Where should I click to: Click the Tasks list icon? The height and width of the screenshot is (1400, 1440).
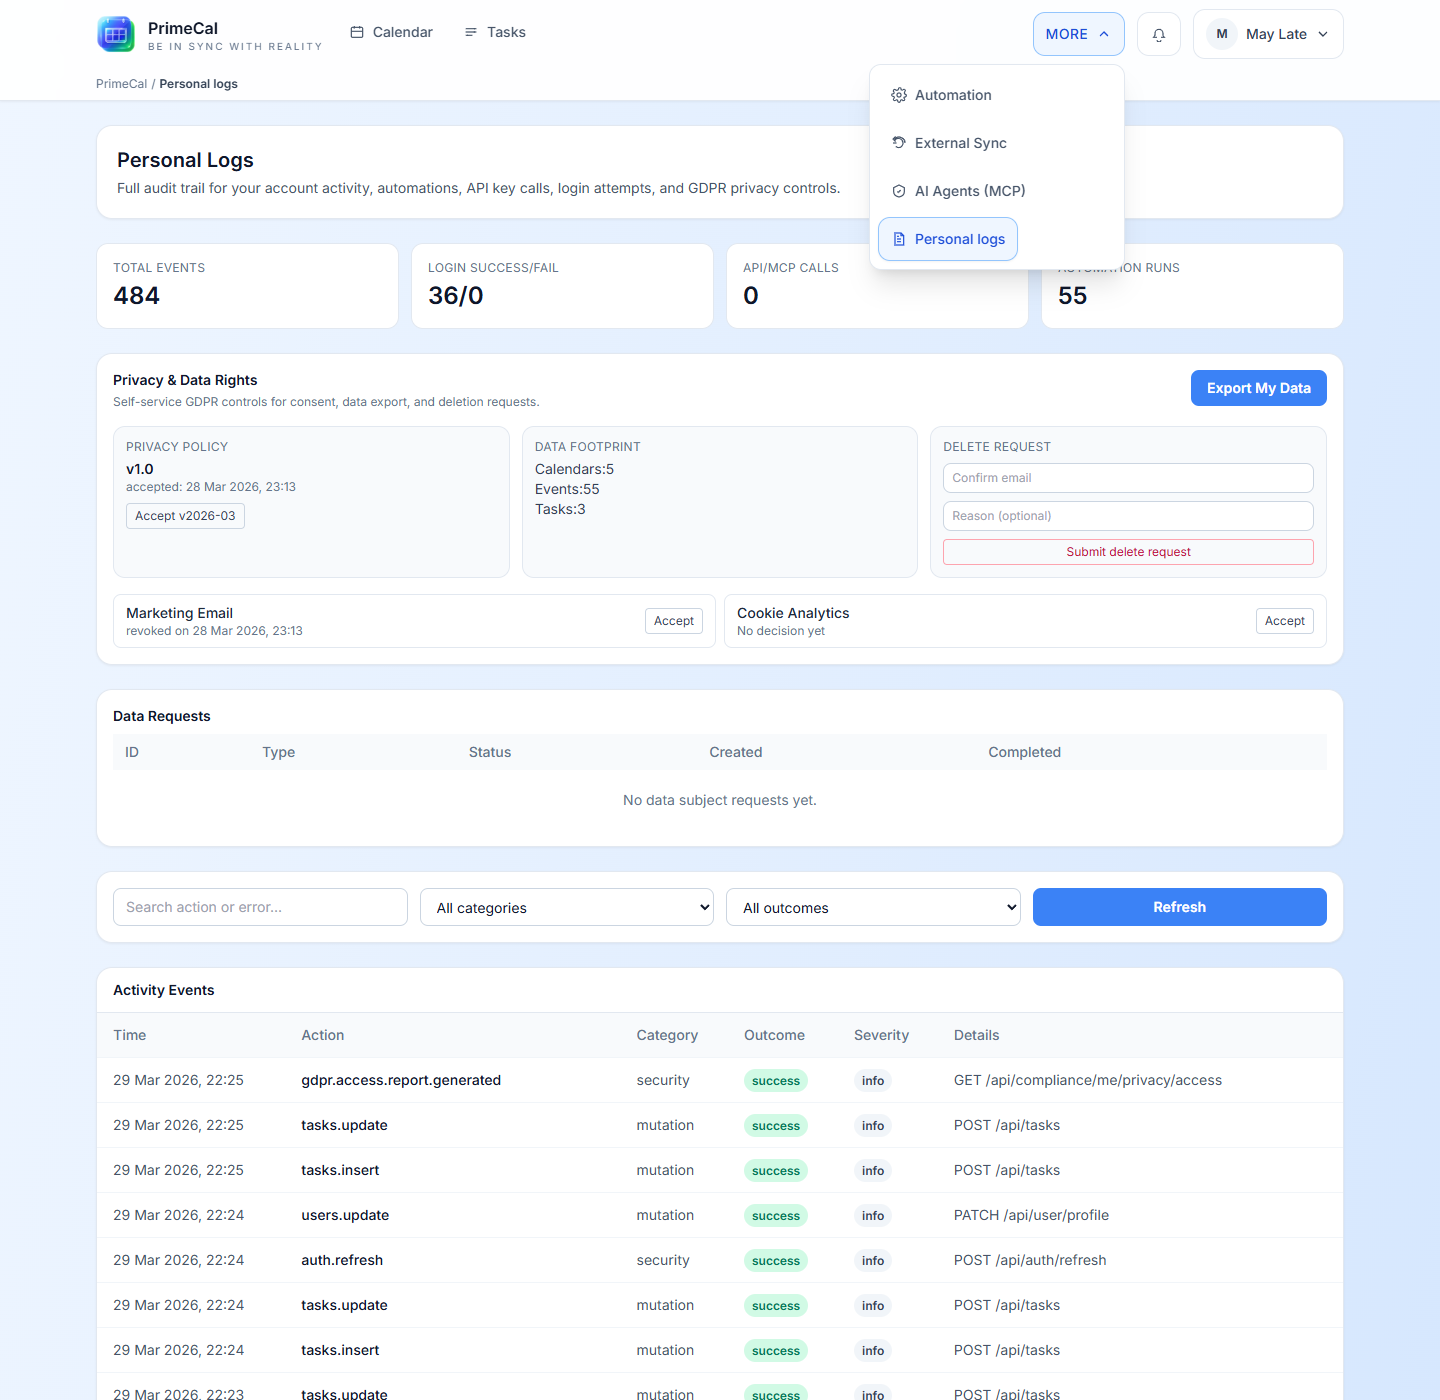tap(470, 31)
